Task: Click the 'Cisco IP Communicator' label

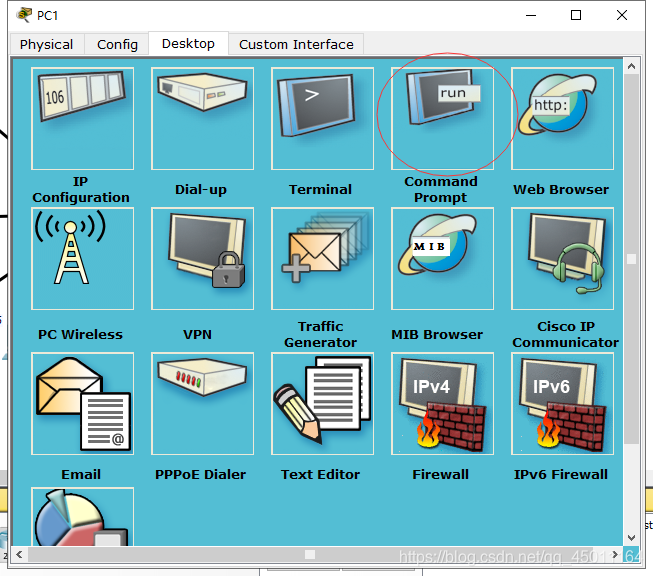Action: point(566,334)
